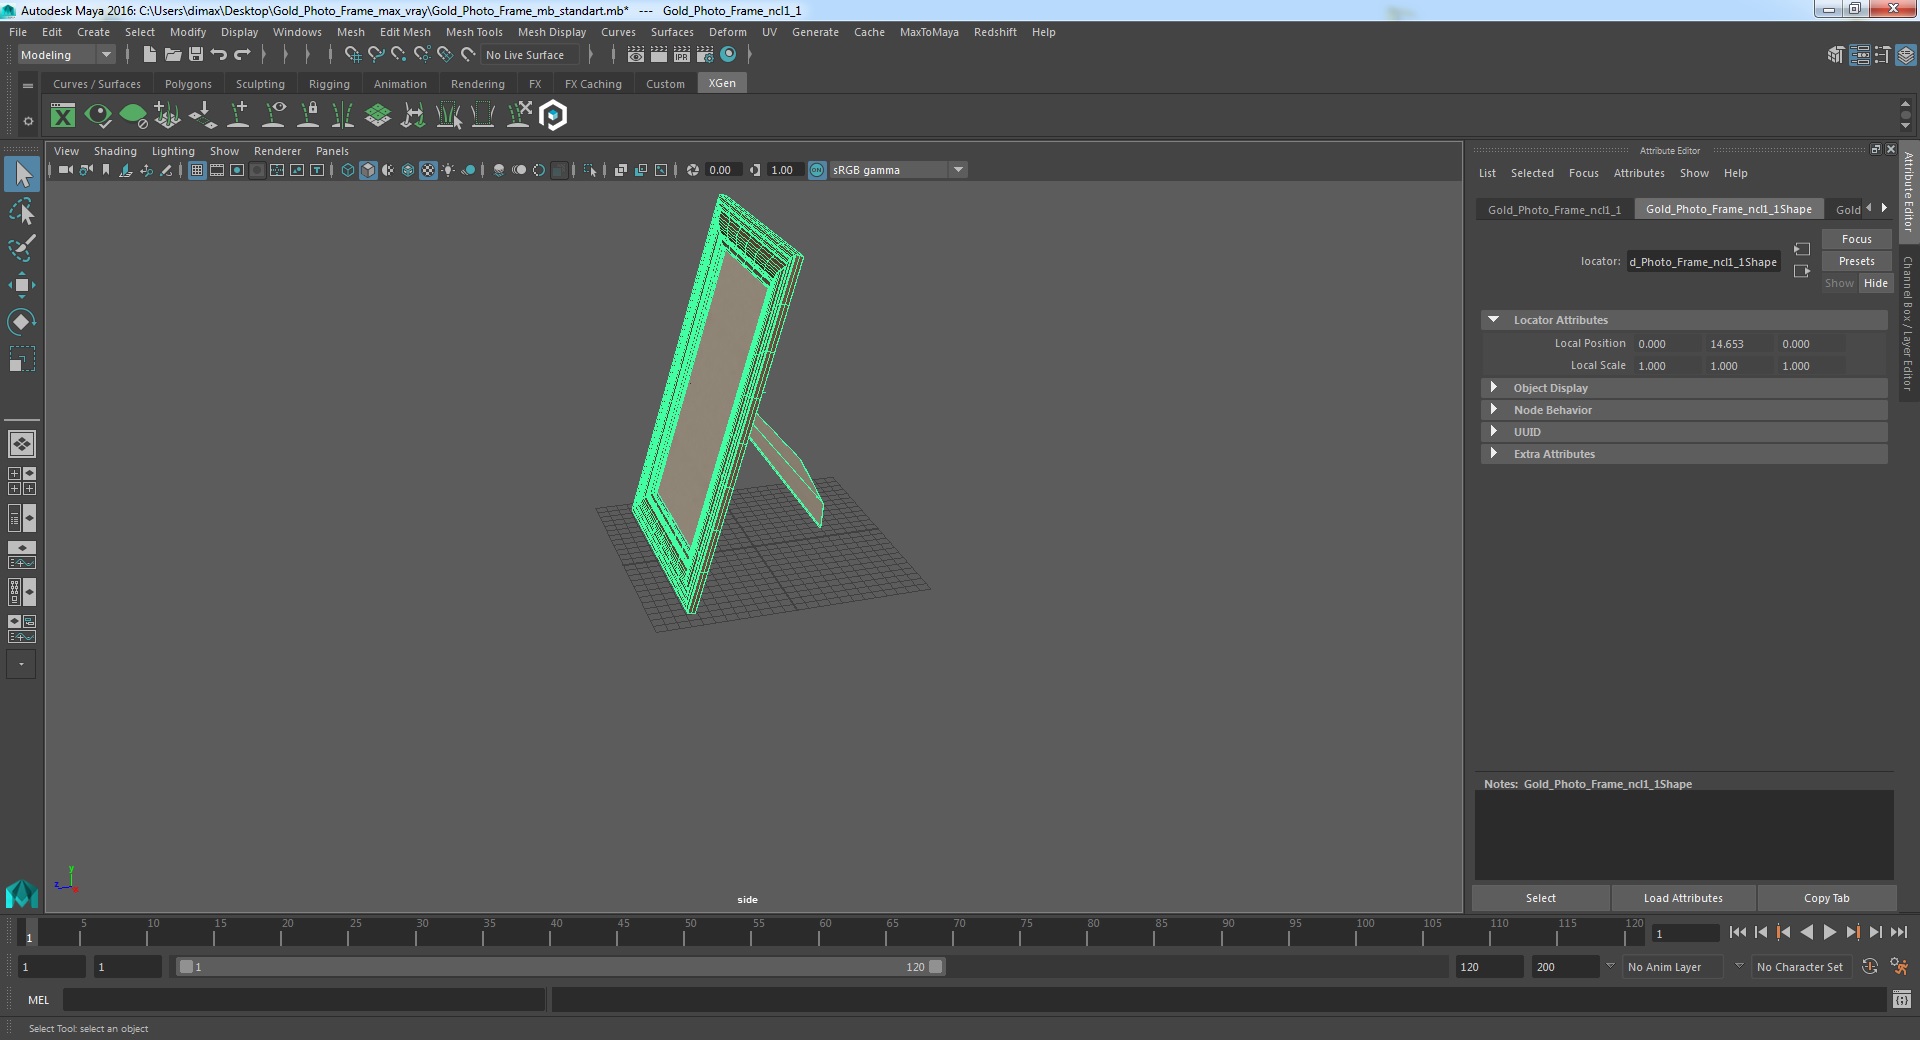
Task: Toggle sRGB color management viewport icon
Action: [x=817, y=170]
